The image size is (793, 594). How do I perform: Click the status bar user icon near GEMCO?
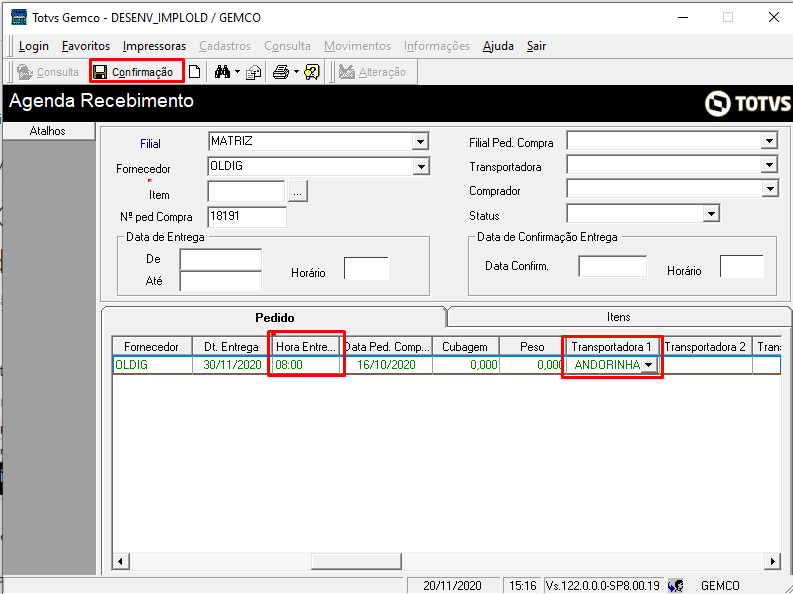[x=675, y=586]
